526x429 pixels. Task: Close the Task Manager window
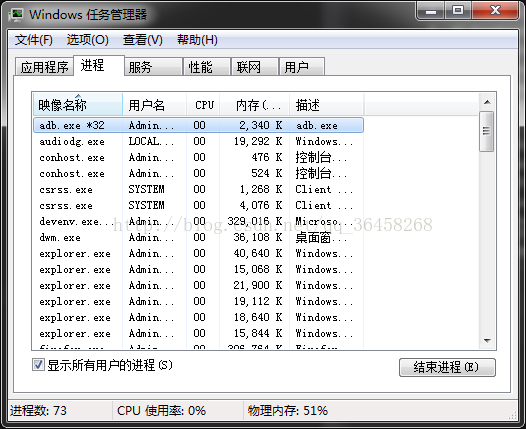[x=495, y=11]
